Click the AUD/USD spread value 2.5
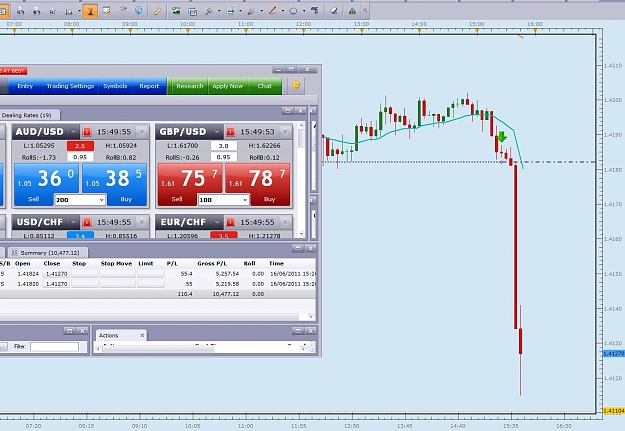625x431 pixels. click(80, 146)
